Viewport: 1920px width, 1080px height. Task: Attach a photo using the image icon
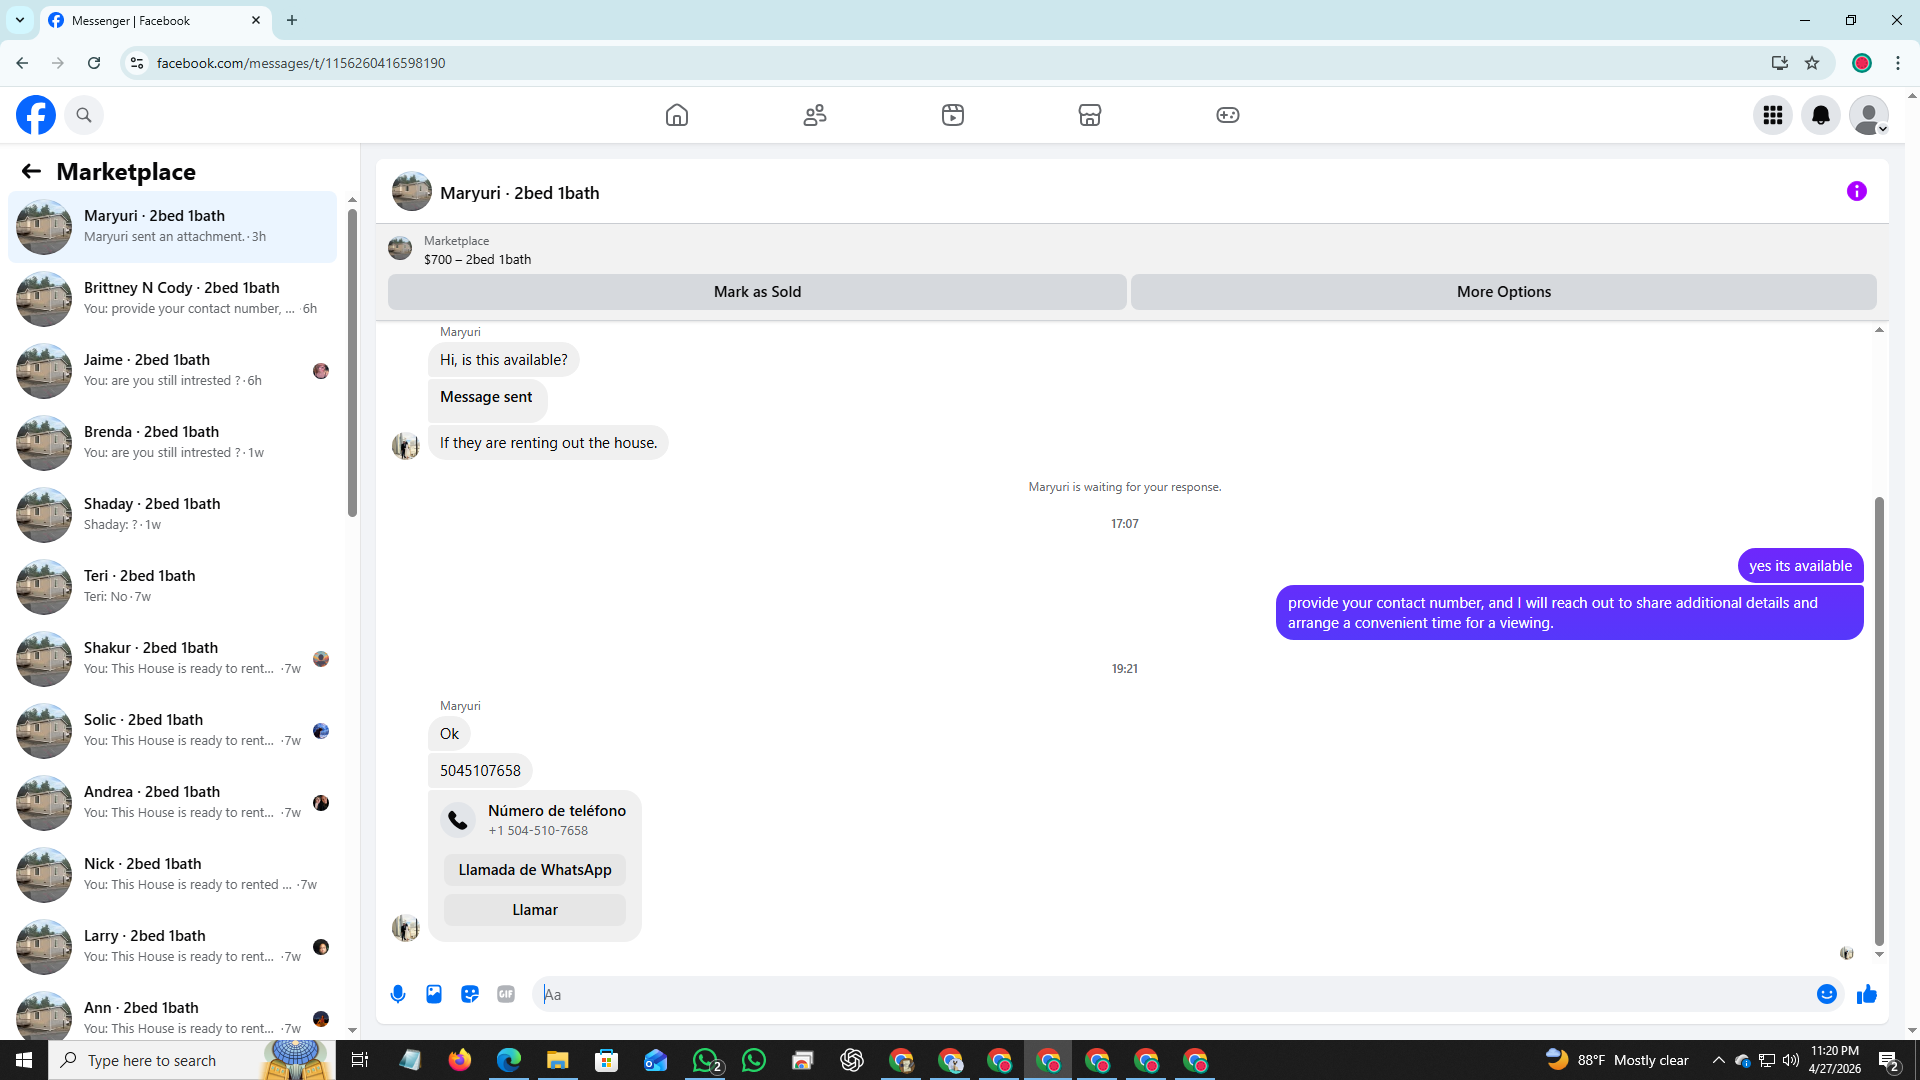click(x=434, y=994)
